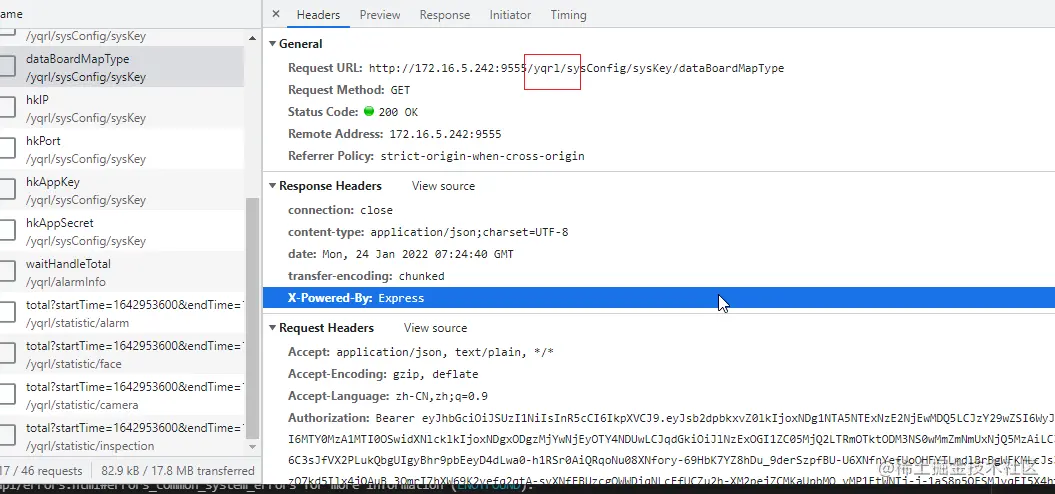Screen dimensions: 1055x494
Task: Click the file icon next to hkPort
Action: tap(7, 148)
